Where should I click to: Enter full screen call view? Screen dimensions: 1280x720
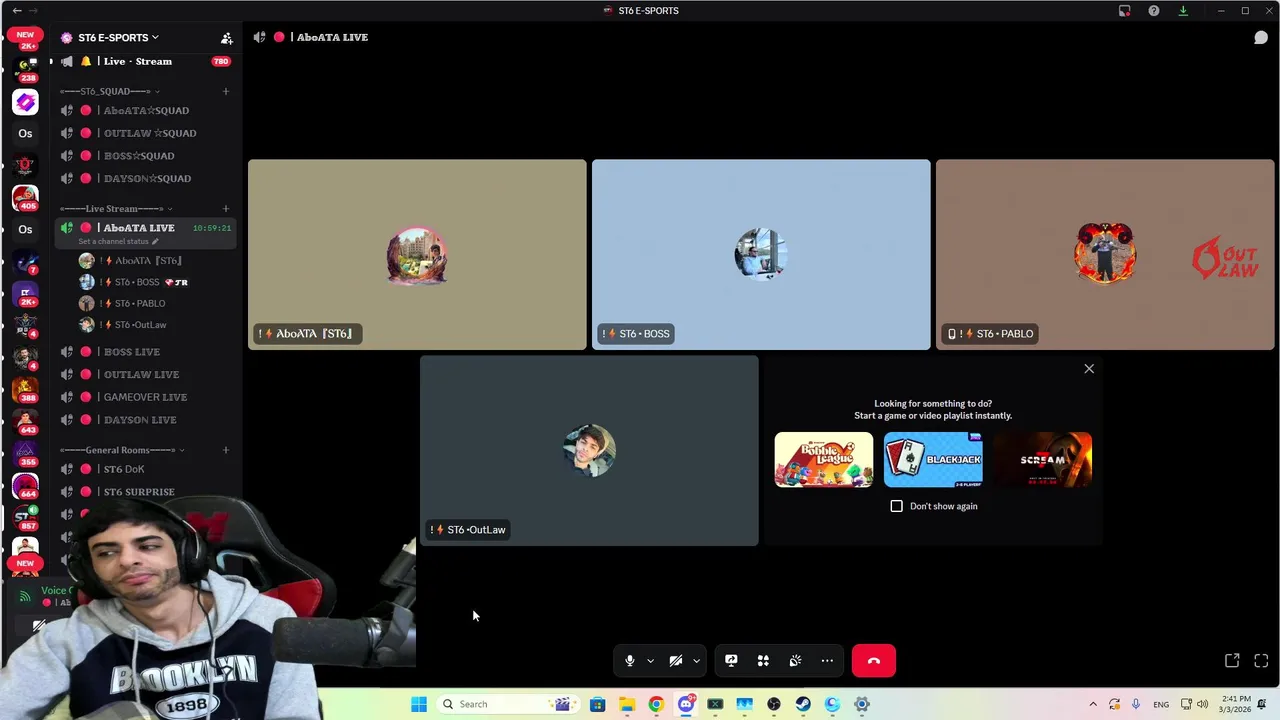click(x=1261, y=661)
